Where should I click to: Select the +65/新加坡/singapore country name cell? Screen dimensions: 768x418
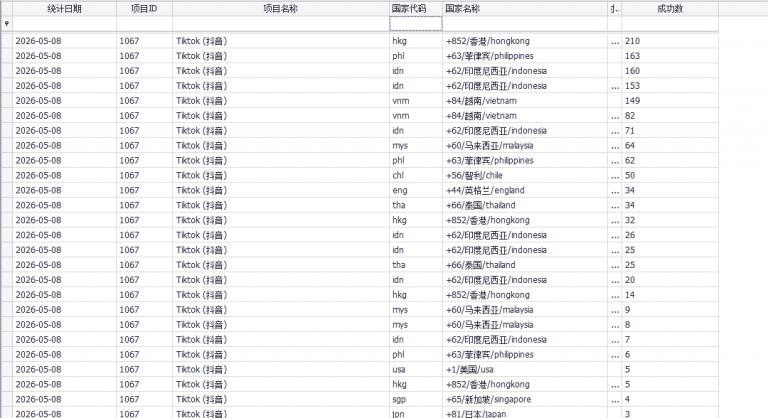[x=525, y=399]
